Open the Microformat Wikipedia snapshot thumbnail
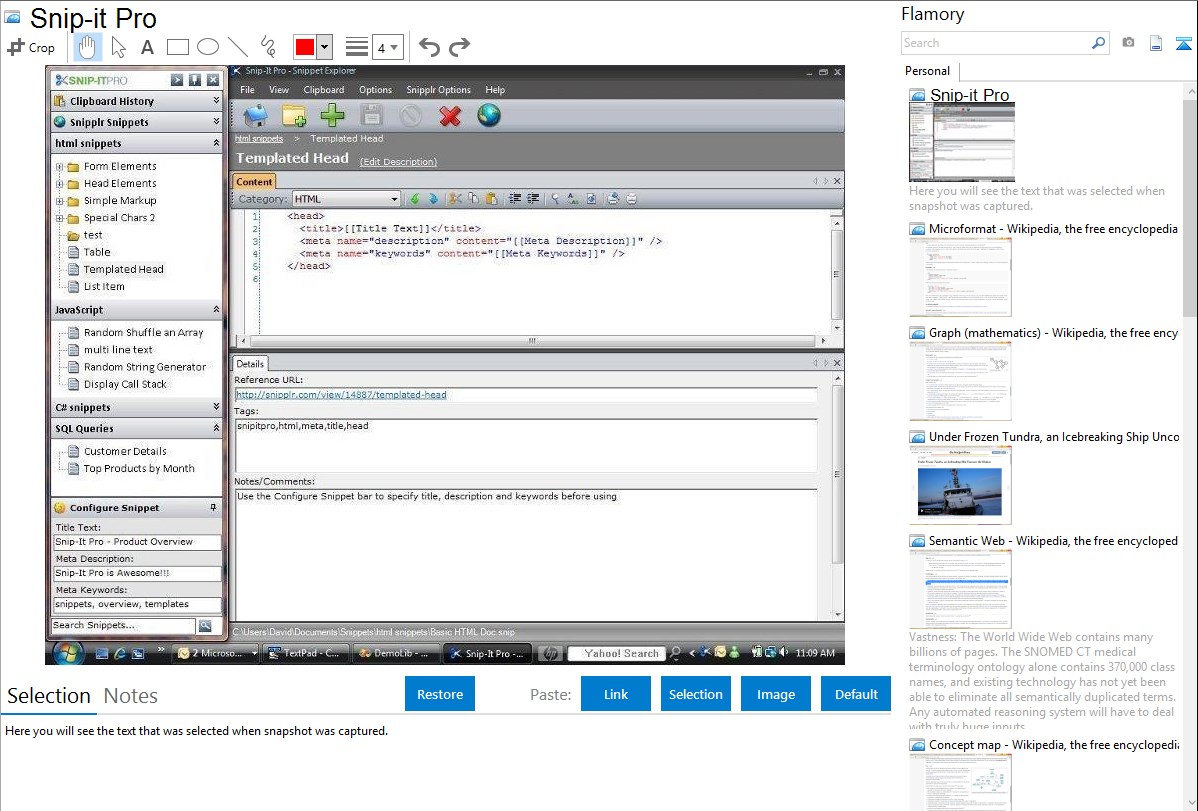Image resolution: width=1198 pixels, height=811 pixels. pos(960,277)
